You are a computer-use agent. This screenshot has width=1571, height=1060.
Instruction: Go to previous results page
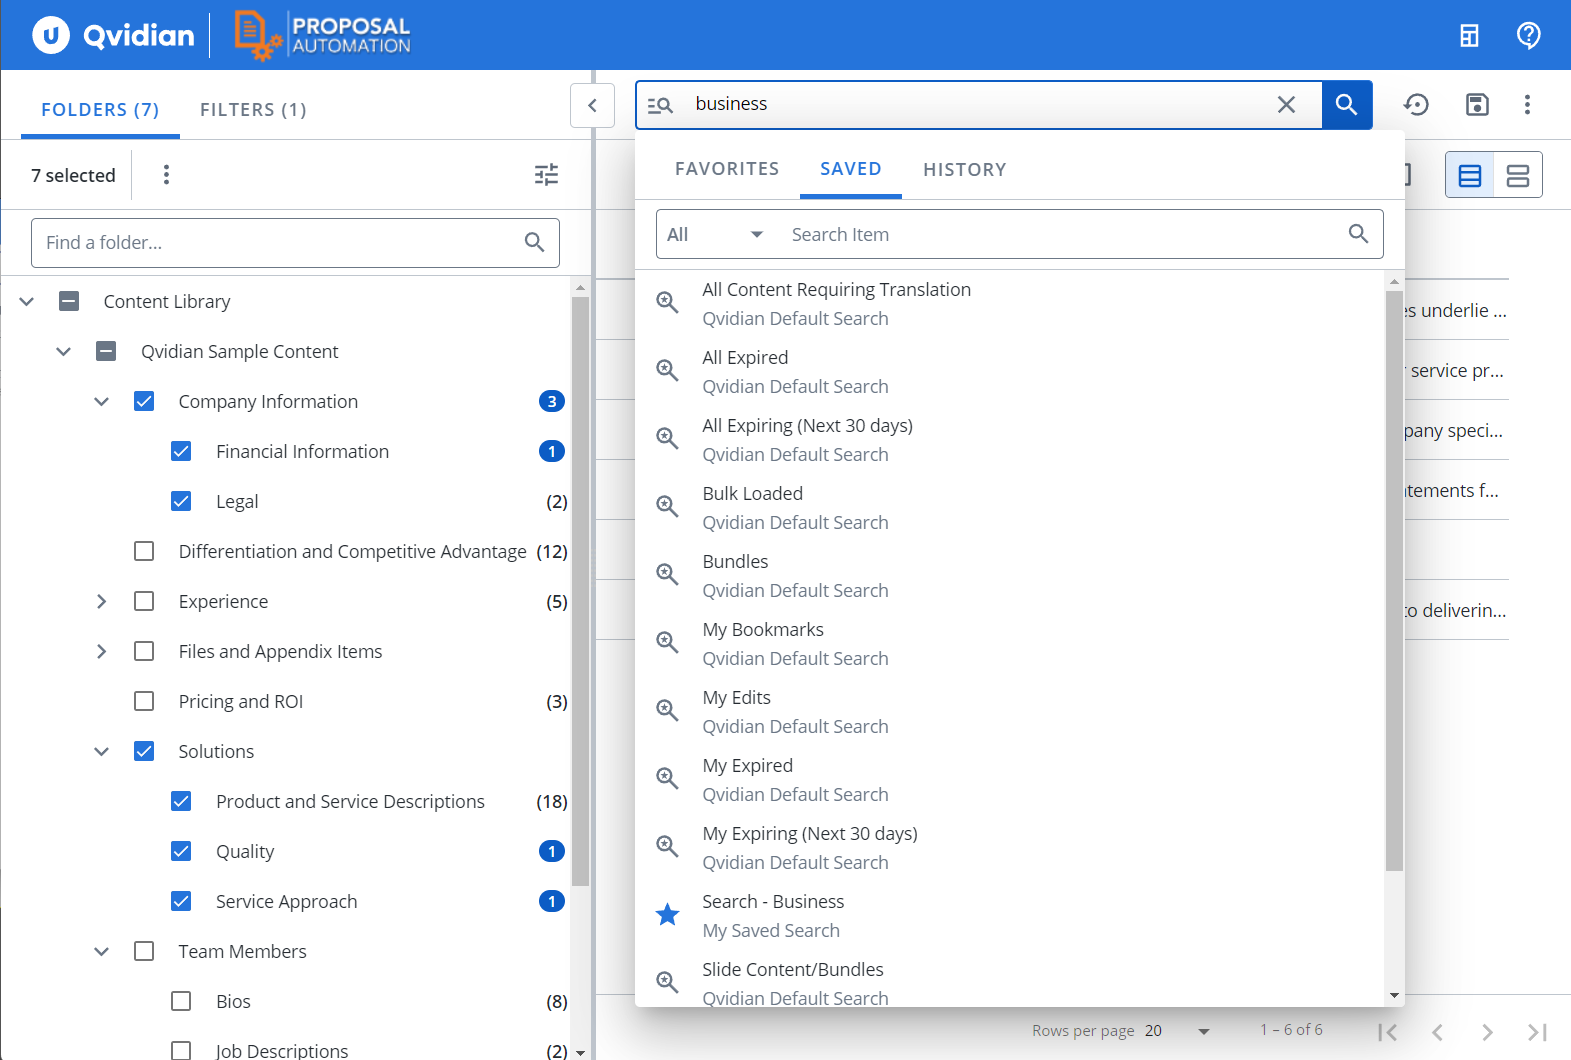click(1437, 1032)
